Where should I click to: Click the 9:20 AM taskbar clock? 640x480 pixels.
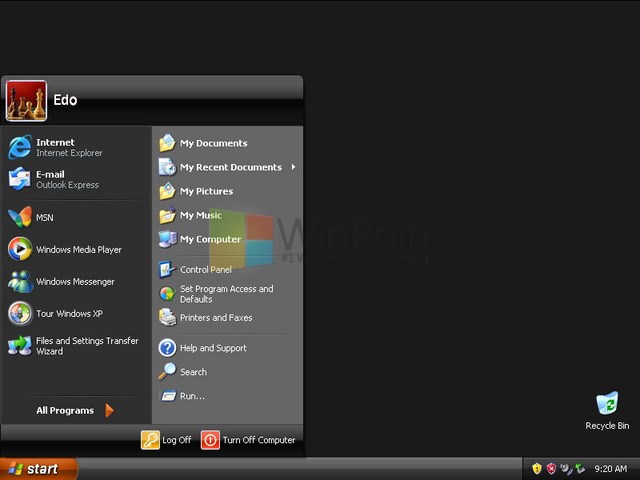point(611,469)
